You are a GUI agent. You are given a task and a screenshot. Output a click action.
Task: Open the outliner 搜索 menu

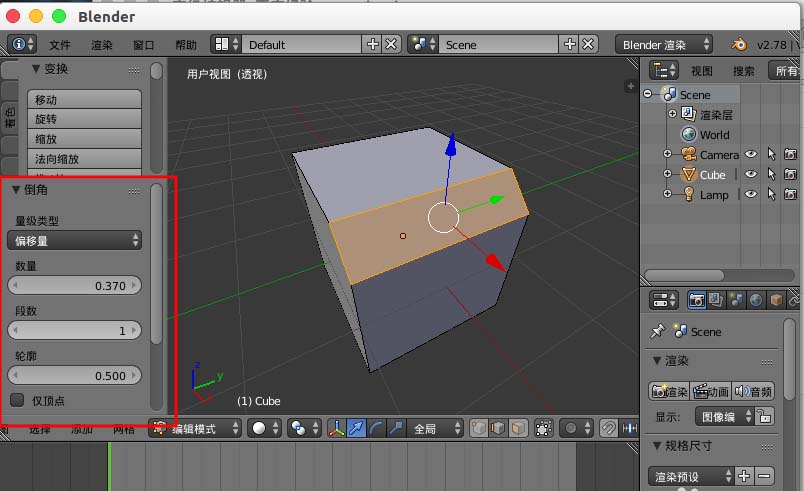tap(743, 71)
